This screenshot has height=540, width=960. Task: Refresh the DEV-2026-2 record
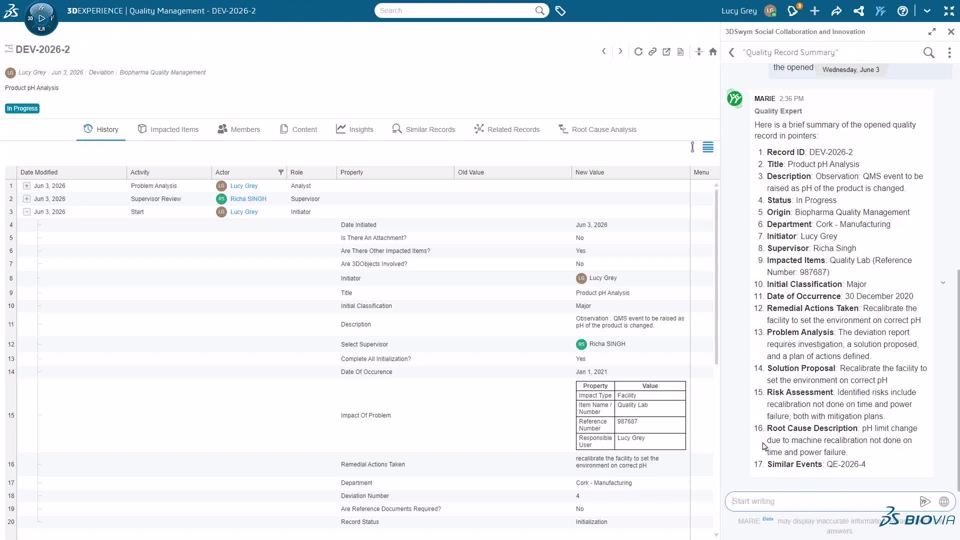pyautogui.click(x=638, y=51)
